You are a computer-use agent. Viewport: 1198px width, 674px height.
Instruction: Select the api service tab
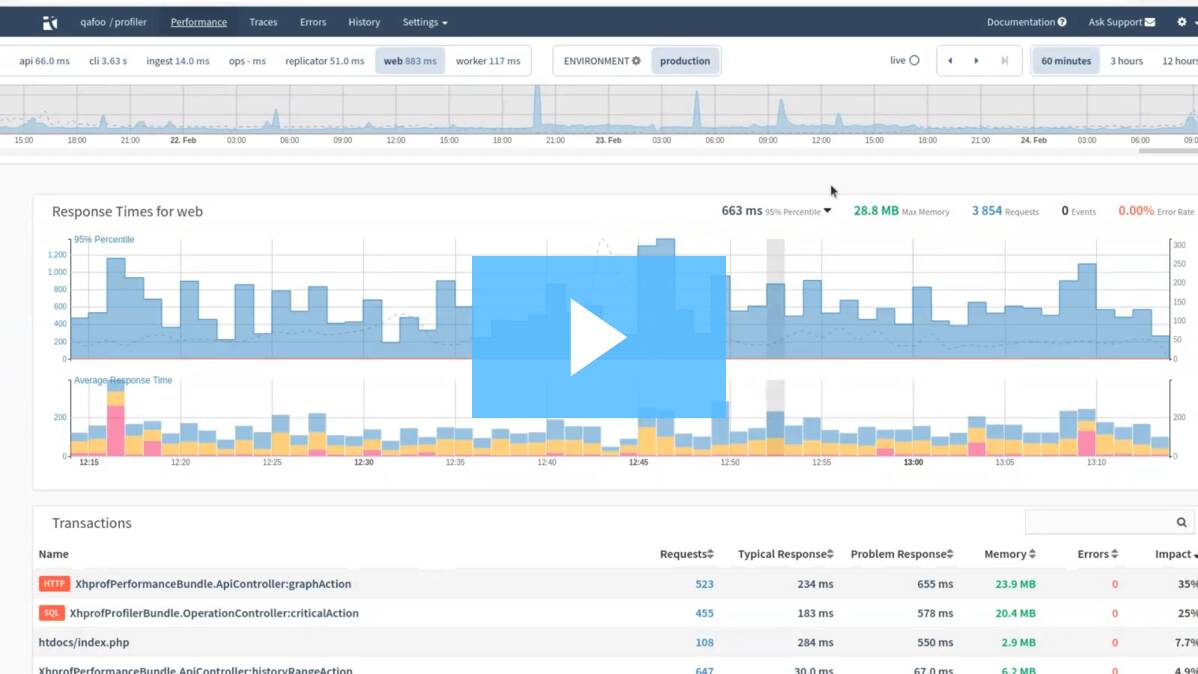[x=44, y=61]
